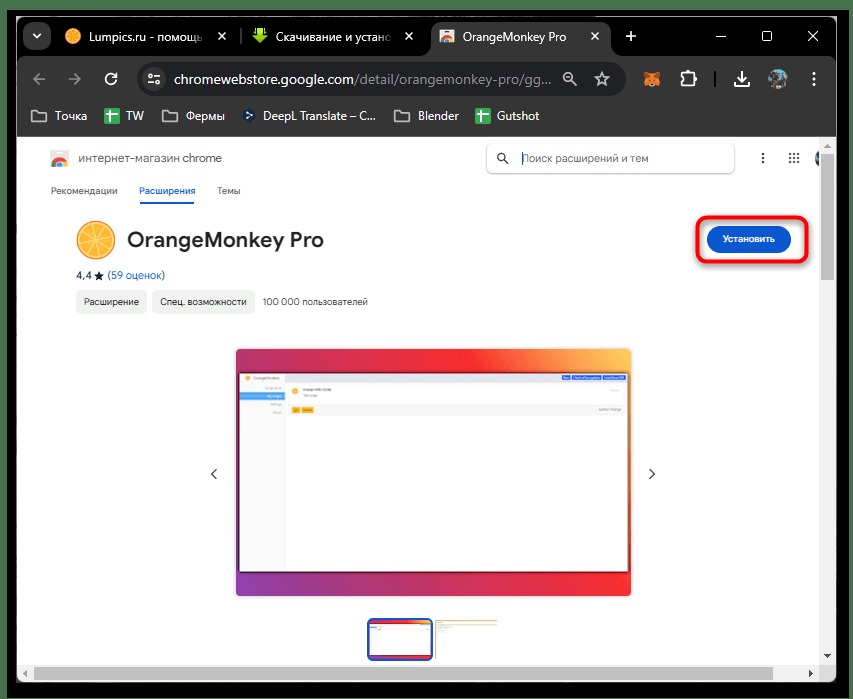Open the Gutshot bookmark
The image size is (853, 699).
(507, 116)
